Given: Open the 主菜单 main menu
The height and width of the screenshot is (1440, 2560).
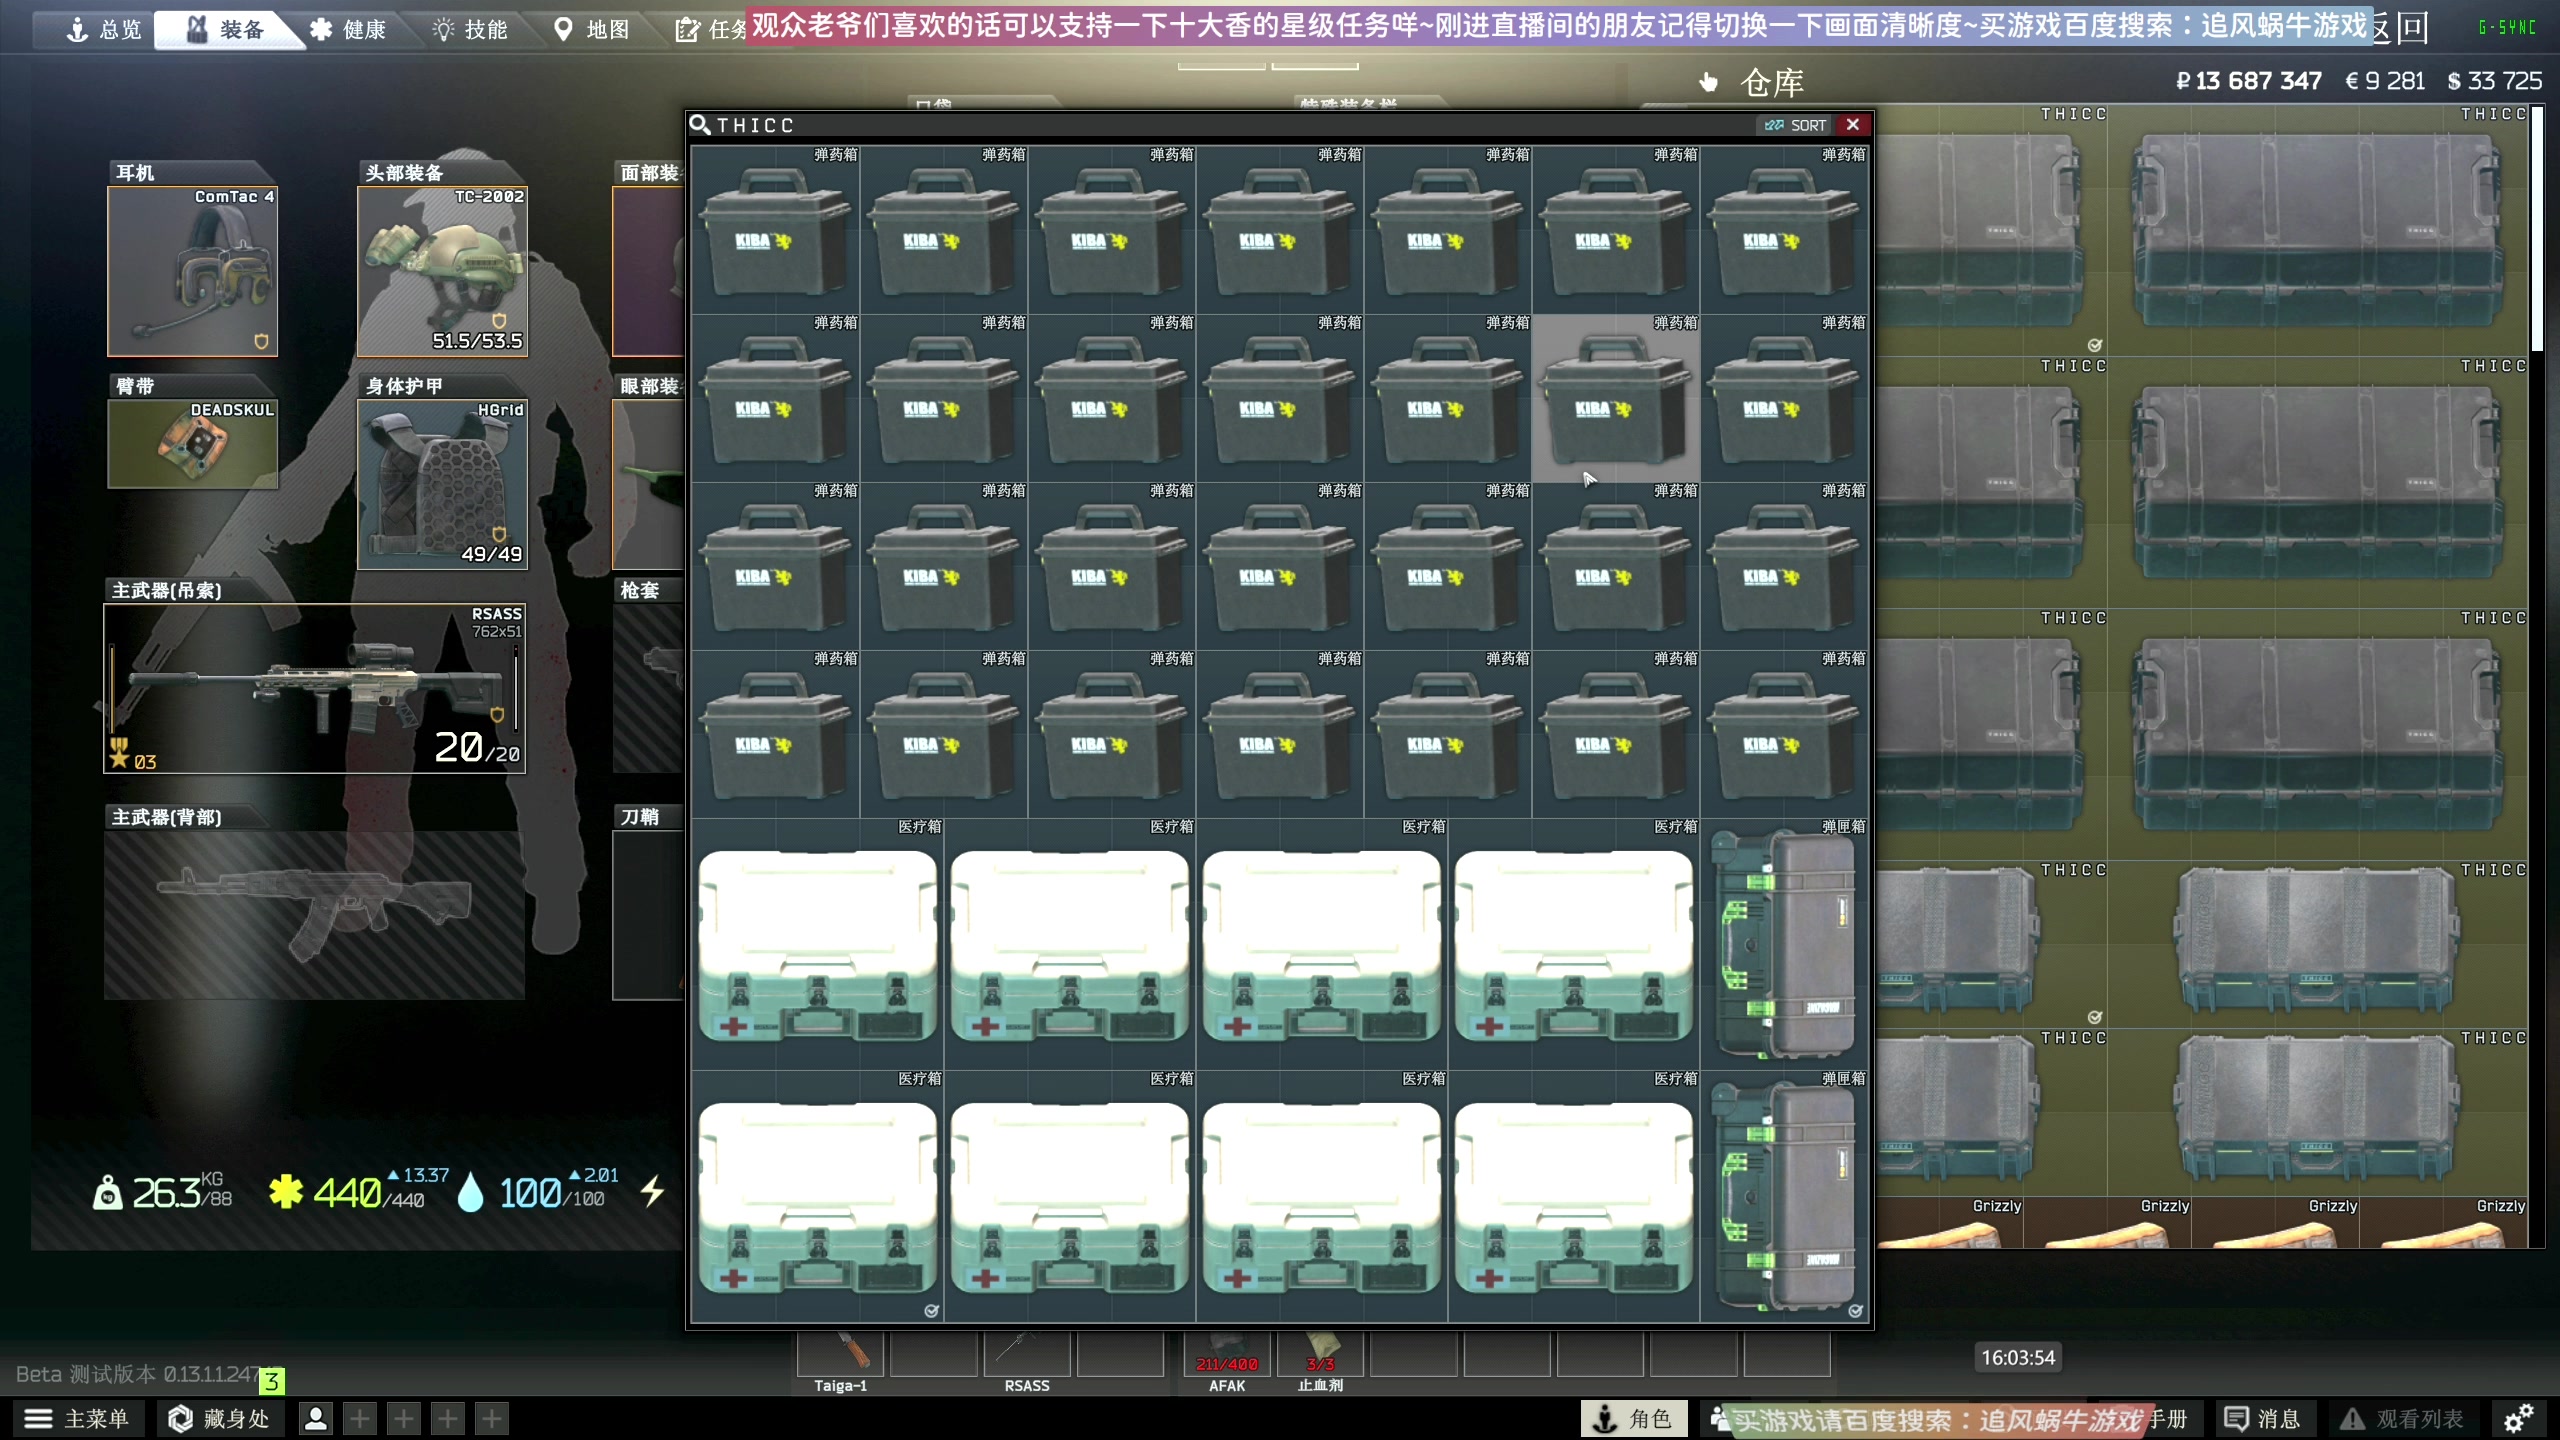Looking at the screenshot, I should pos(78,1418).
